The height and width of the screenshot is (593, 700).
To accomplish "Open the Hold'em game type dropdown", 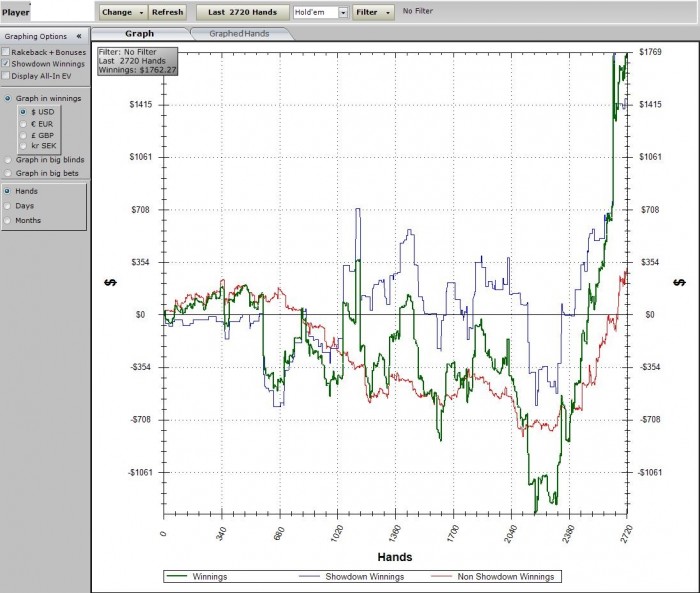I will point(343,13).
